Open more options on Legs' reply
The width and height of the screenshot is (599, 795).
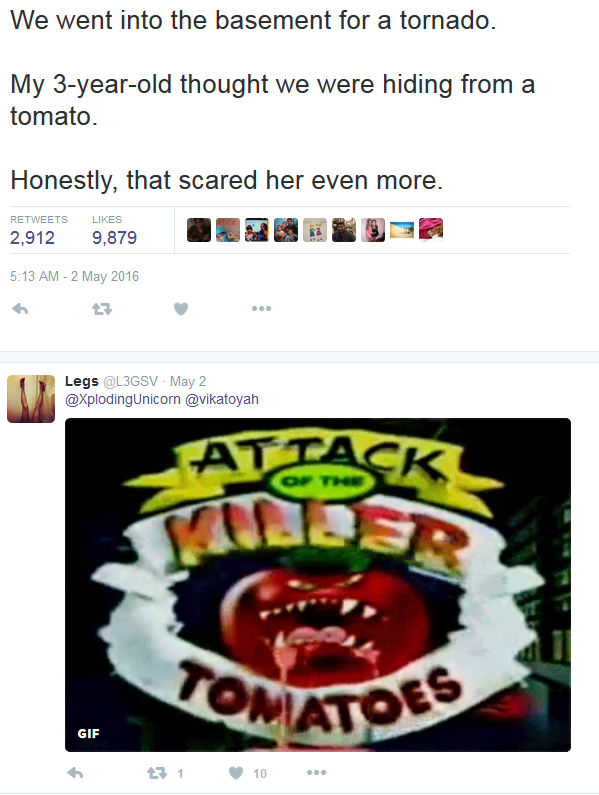tap(316, 773)
